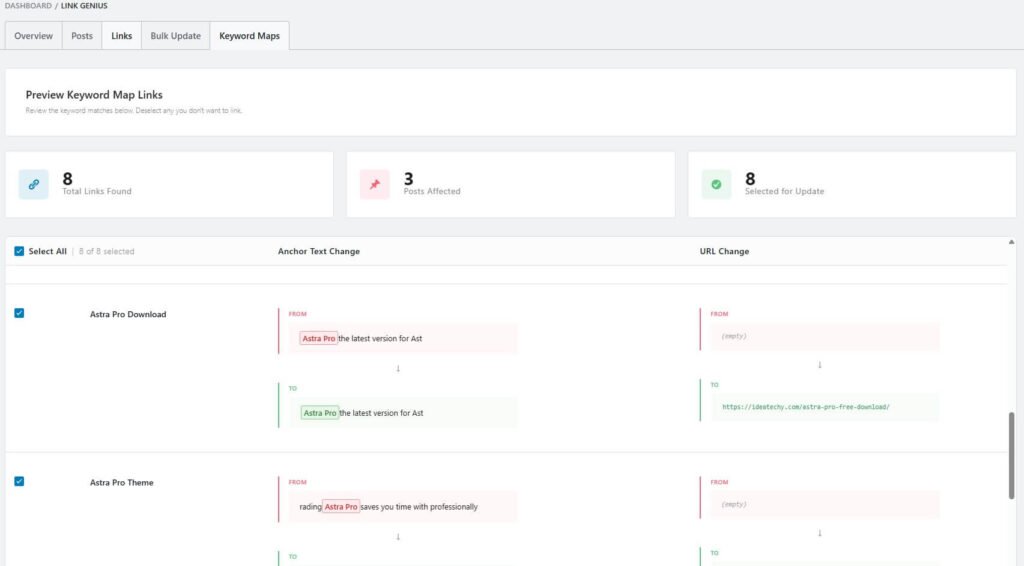
Task: Click the Dashboard breadcrumb link
Action: click(28, 6)
